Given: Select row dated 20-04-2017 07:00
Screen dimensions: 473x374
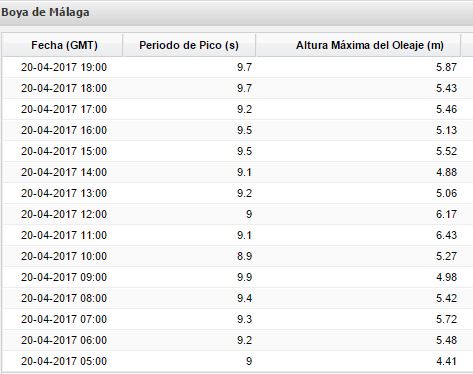Looking at the screenshot, I should click(x=231, y=319).
